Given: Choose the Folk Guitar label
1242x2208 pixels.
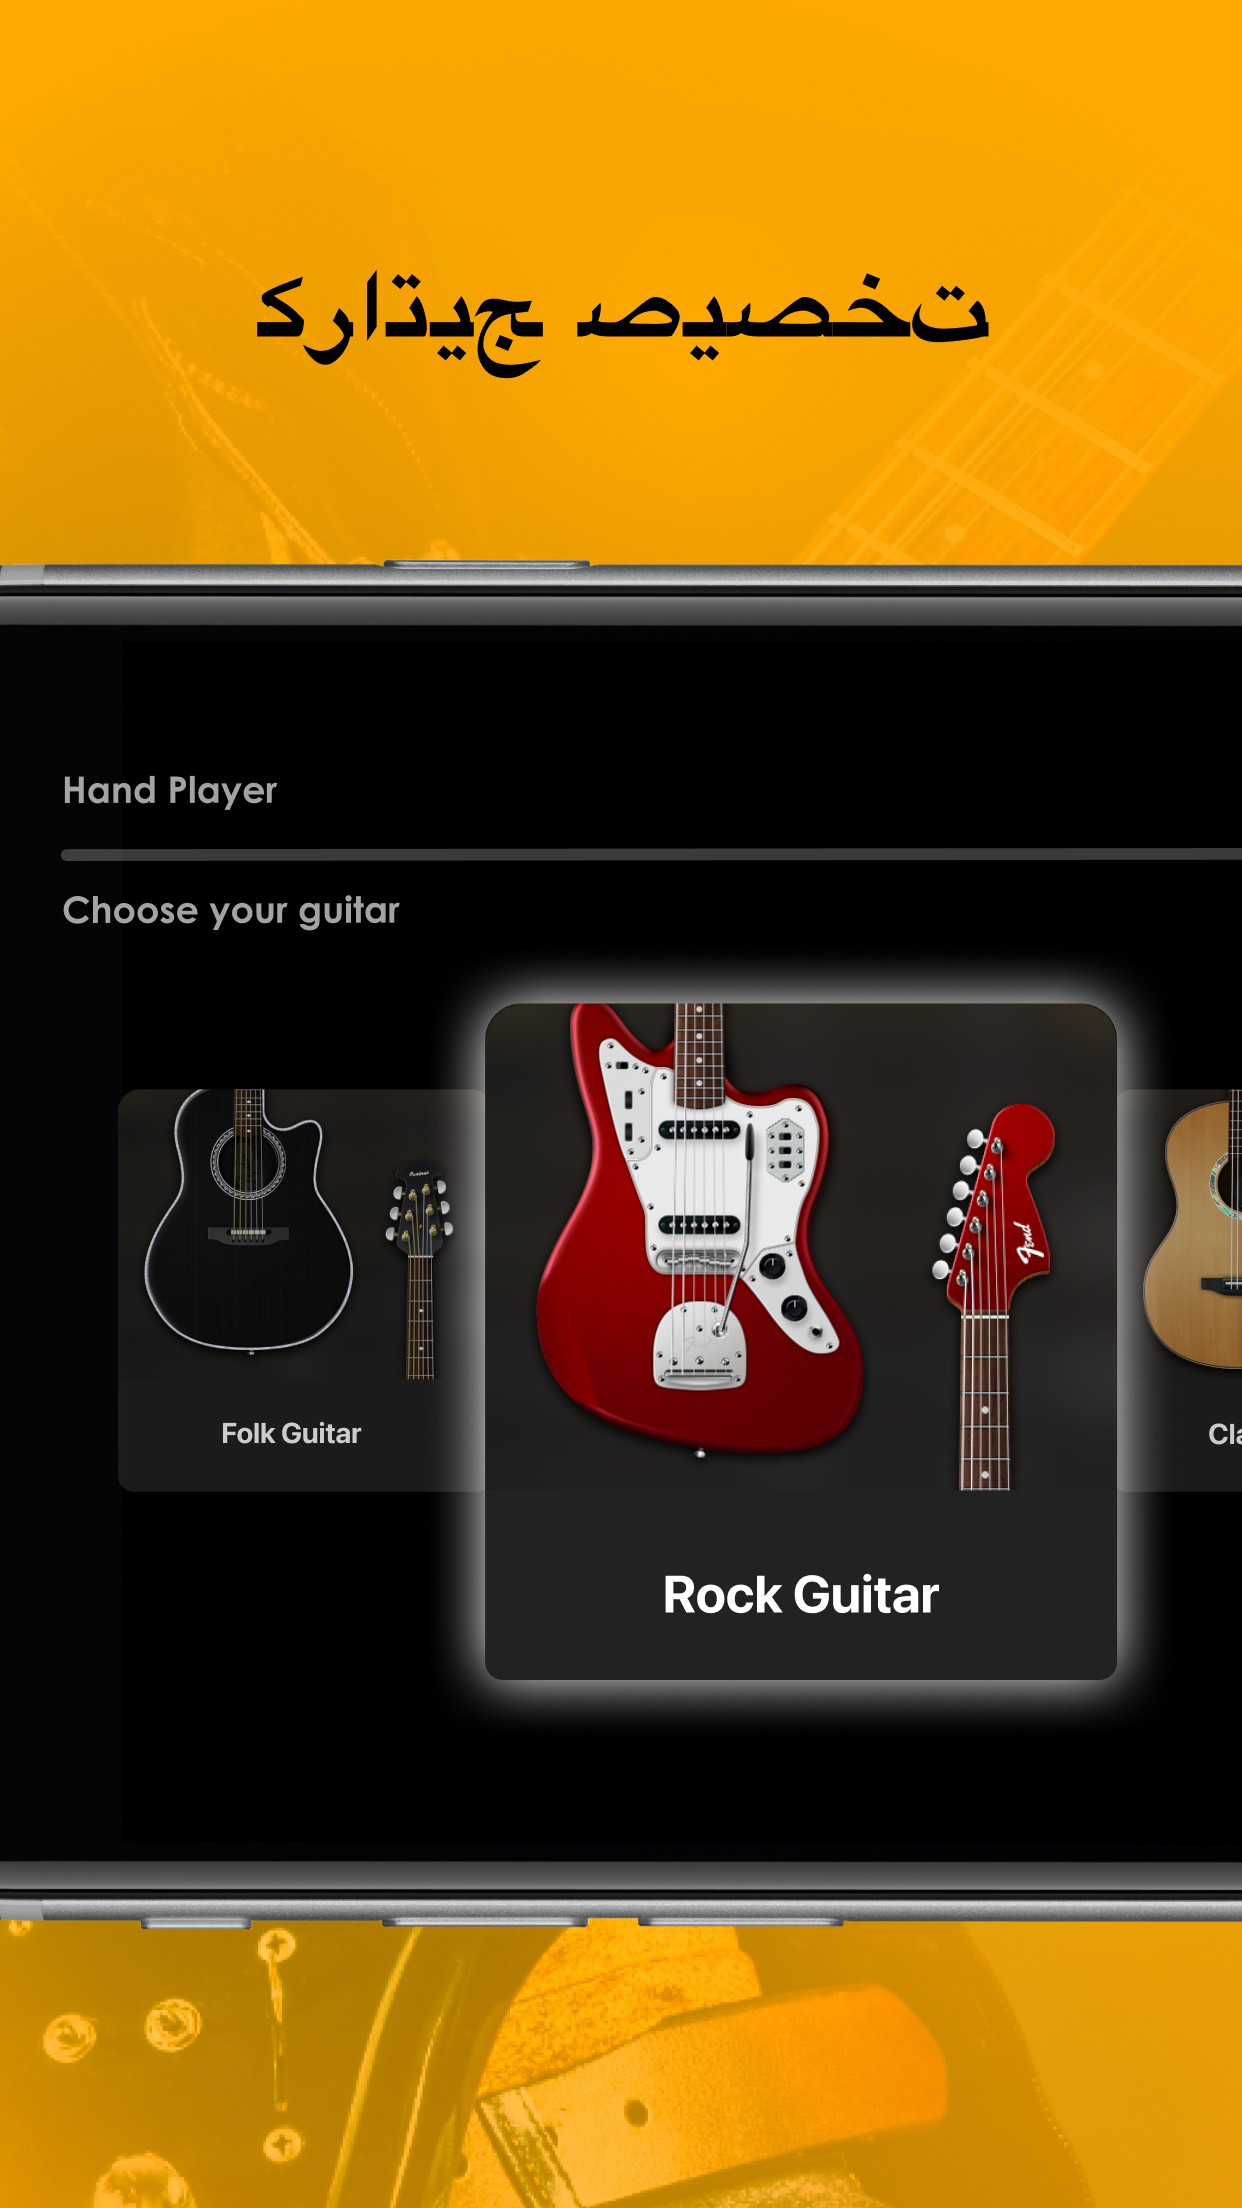Looking at the screenshot, I should [291, 1433].
